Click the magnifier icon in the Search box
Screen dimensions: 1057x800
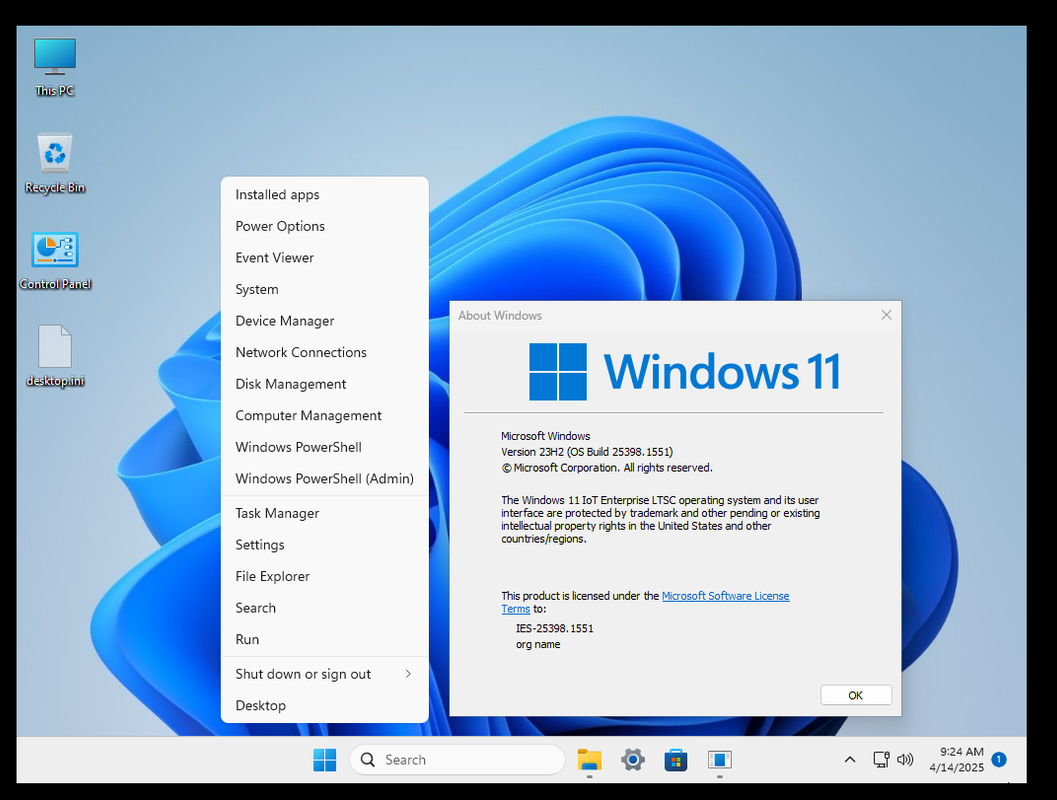[x=367, y=760]
